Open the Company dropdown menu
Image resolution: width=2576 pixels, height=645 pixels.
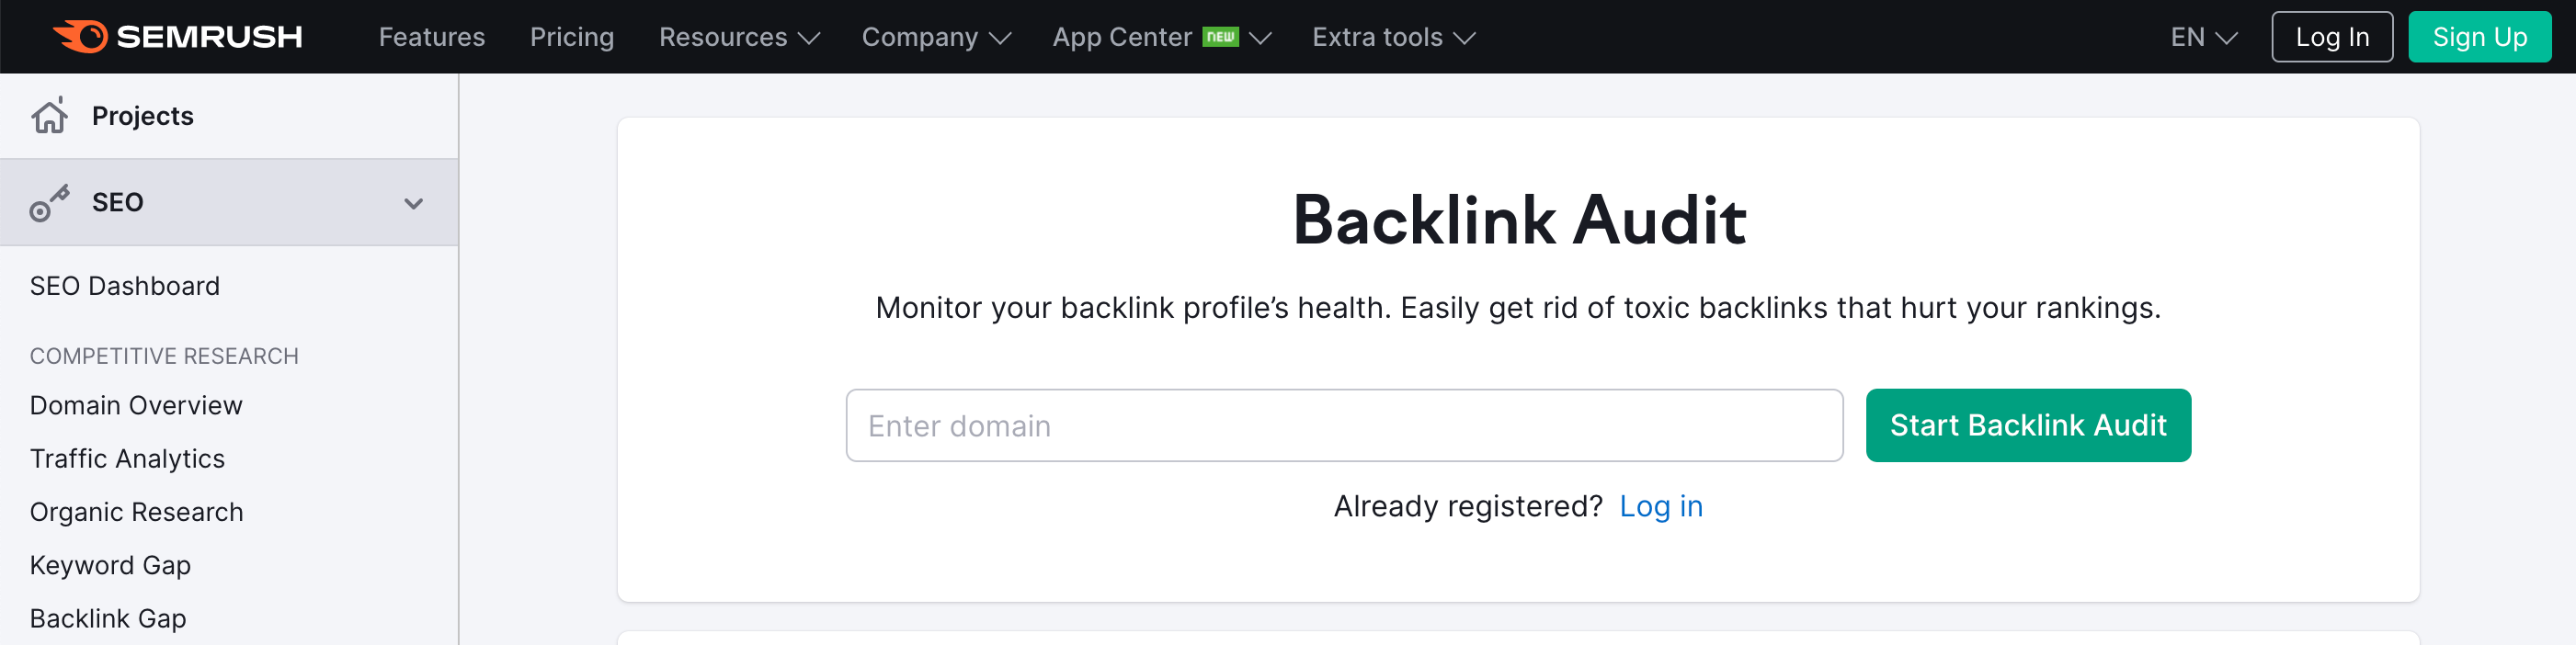point(936,37)
